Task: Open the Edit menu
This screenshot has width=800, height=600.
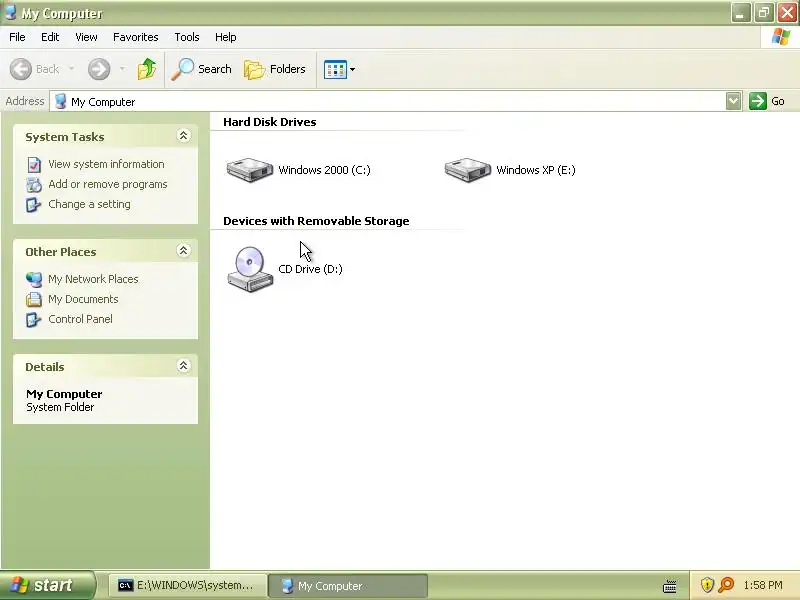Action: point(50,37)
